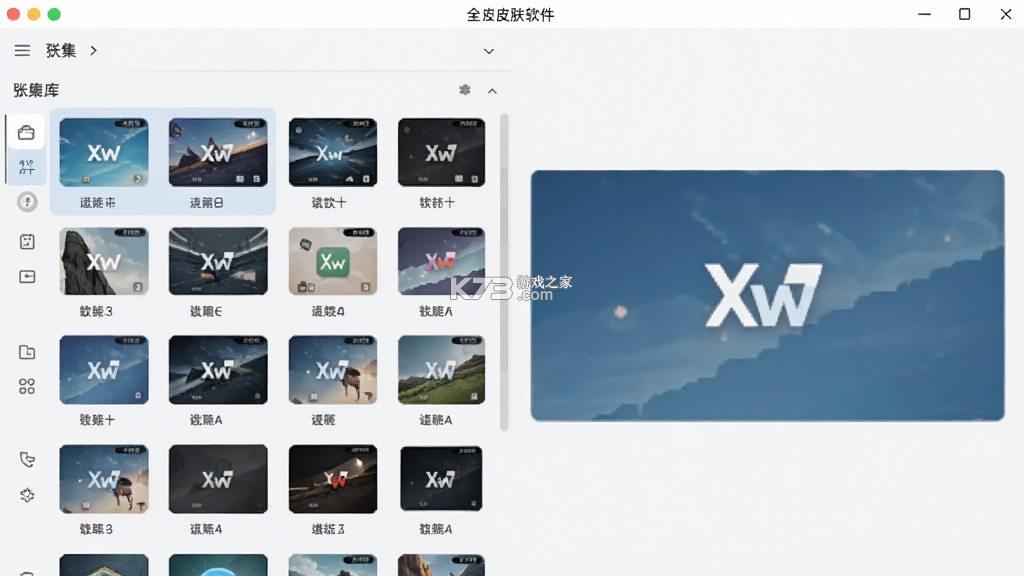Select the green hillside Xw thumbnail

(x=441, y=370)
